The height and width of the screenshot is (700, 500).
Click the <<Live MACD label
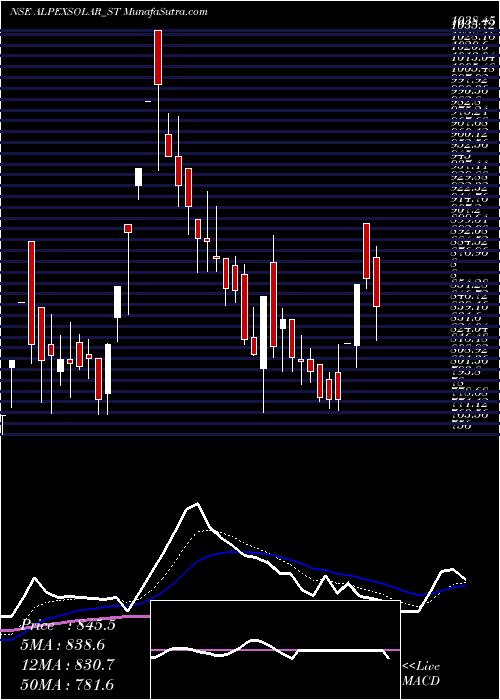point(421,674)
